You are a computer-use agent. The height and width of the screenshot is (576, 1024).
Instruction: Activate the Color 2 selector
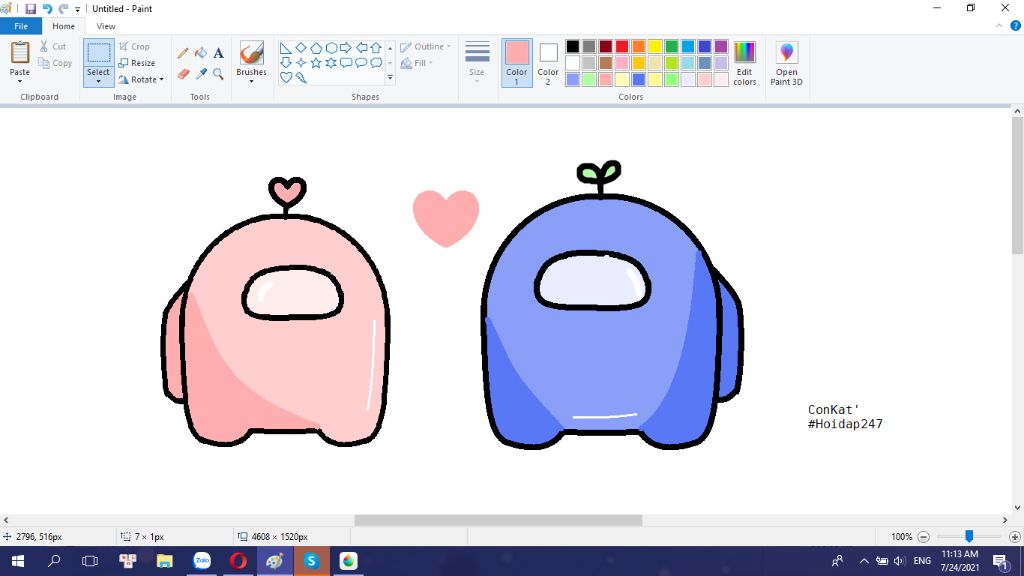point(548,63)
